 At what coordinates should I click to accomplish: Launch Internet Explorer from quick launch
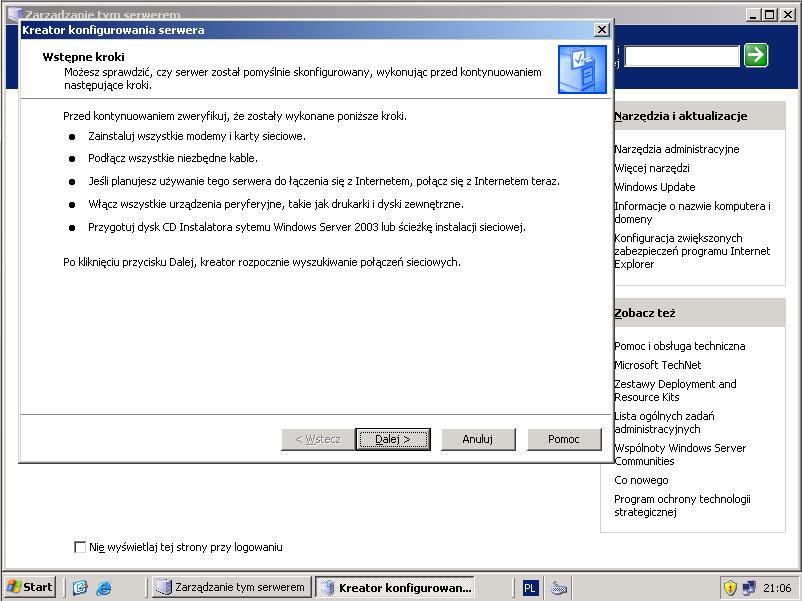[104, 587]
